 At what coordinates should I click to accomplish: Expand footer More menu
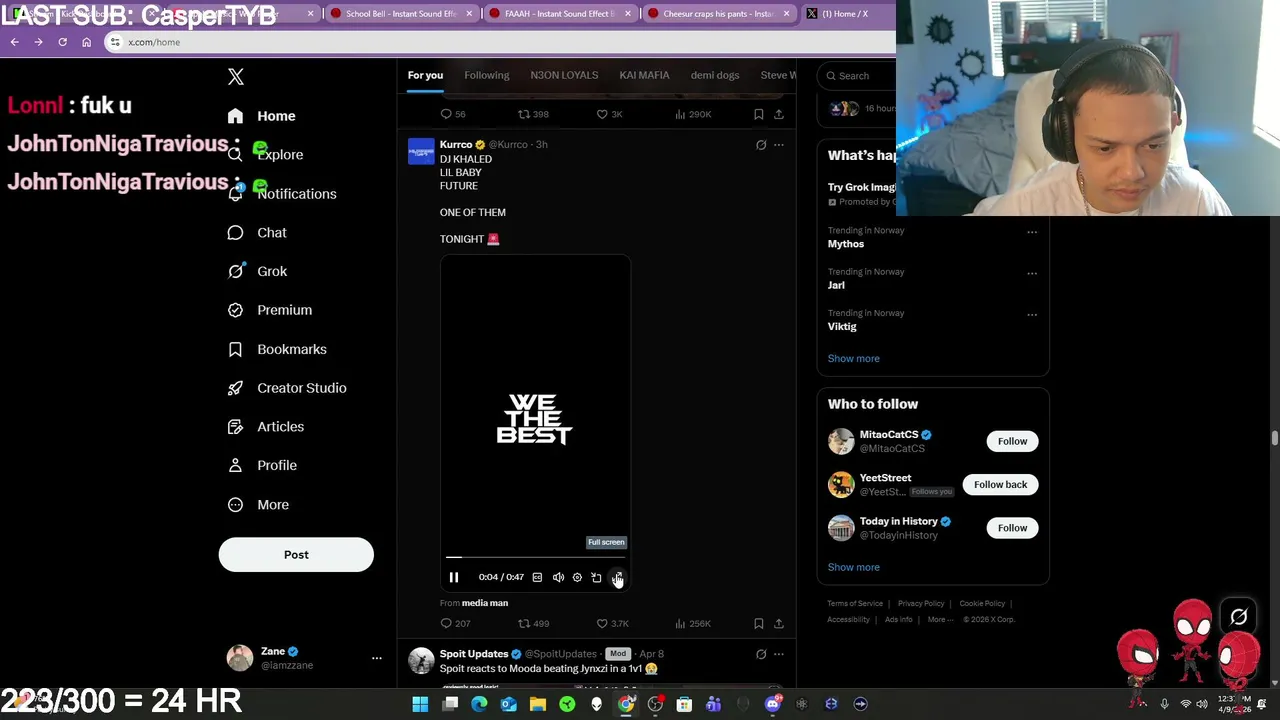(x=939, y=619)
